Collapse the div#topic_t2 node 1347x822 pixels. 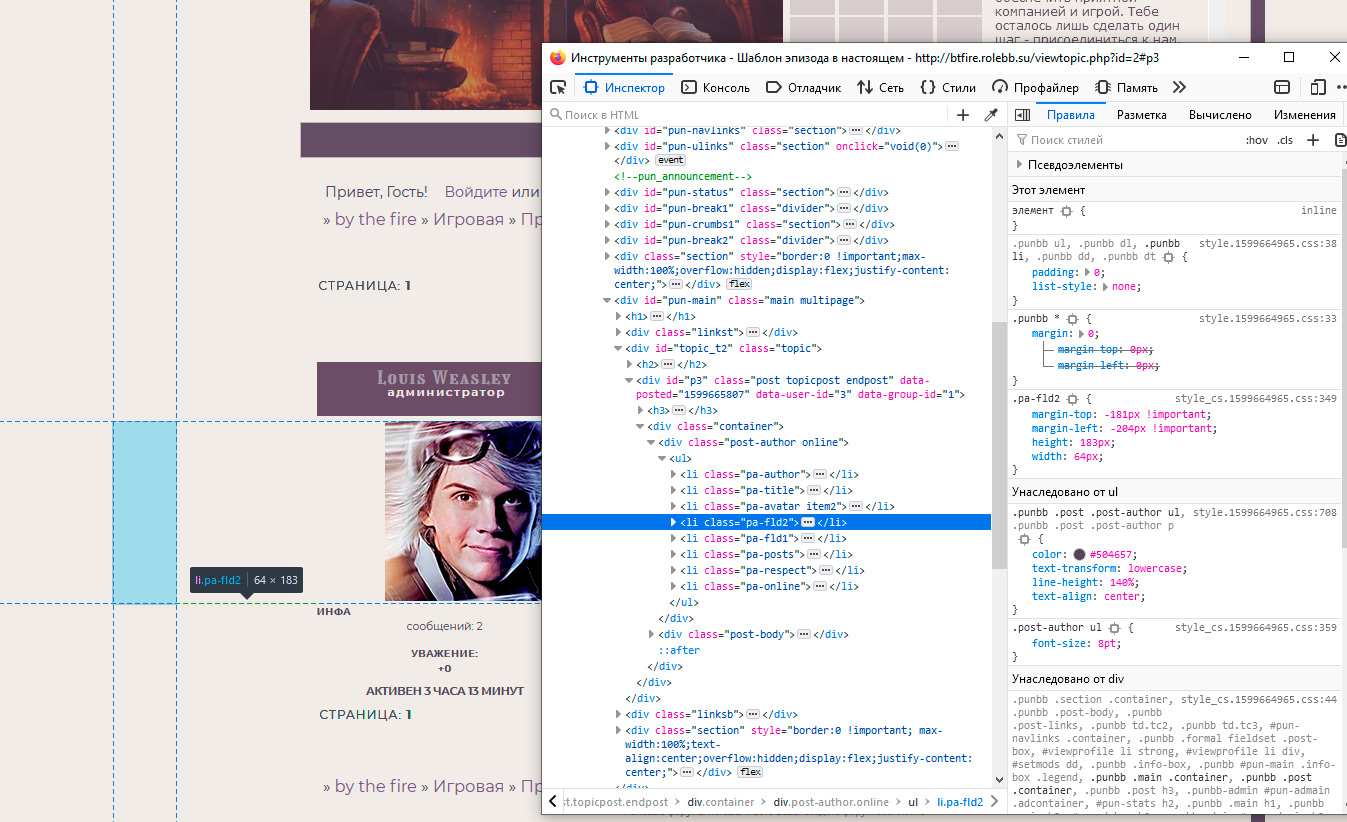(x=618, y=348)
